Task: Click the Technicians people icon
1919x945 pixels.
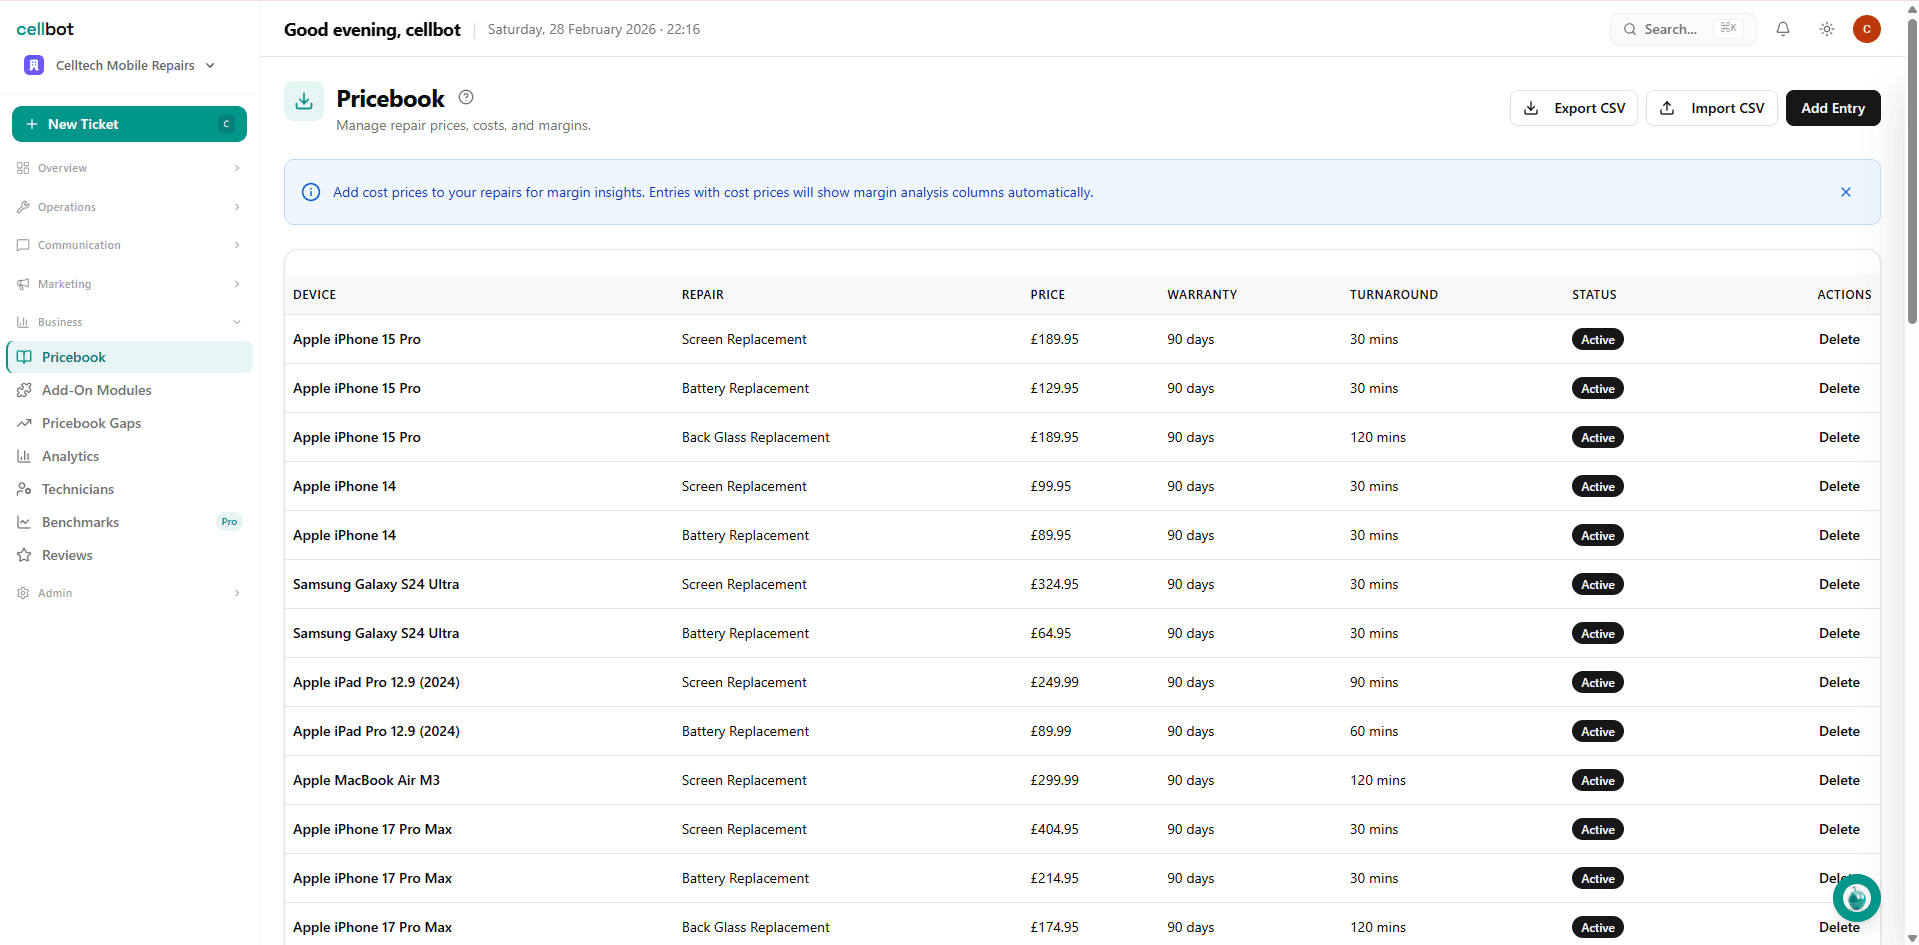Action: point(24,489)
